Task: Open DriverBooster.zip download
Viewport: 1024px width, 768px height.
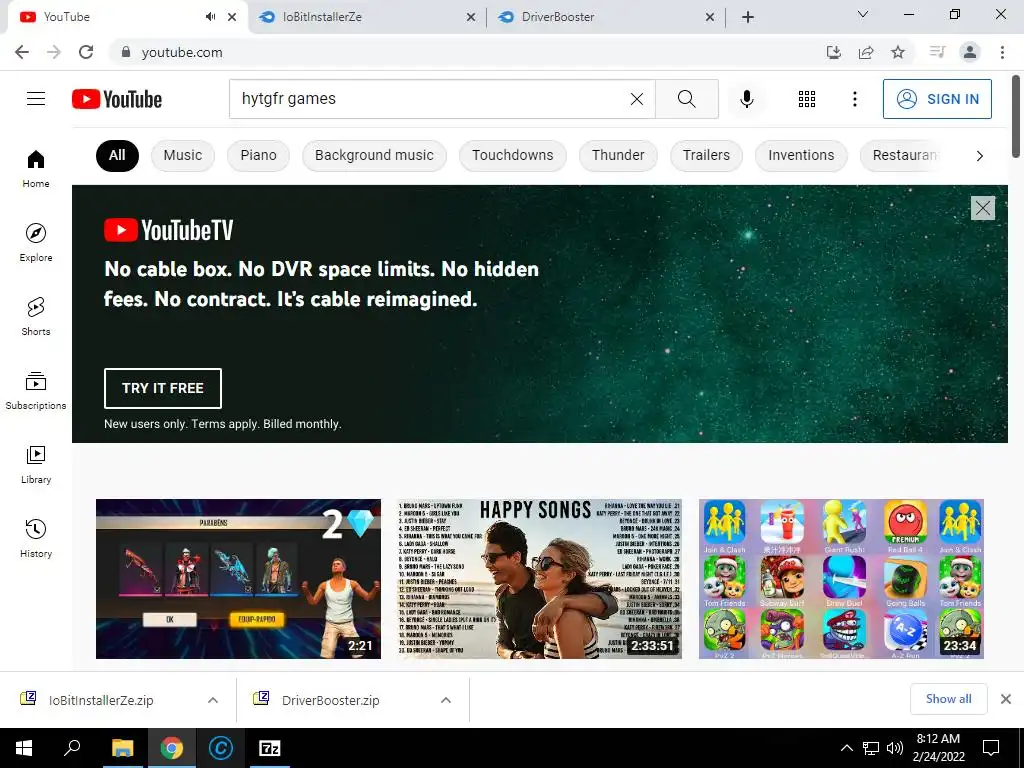Action: click(330, 700)
